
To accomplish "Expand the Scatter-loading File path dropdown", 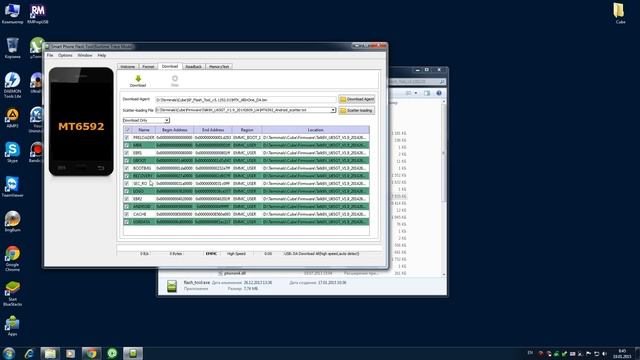I will click(x=333, y=110).
